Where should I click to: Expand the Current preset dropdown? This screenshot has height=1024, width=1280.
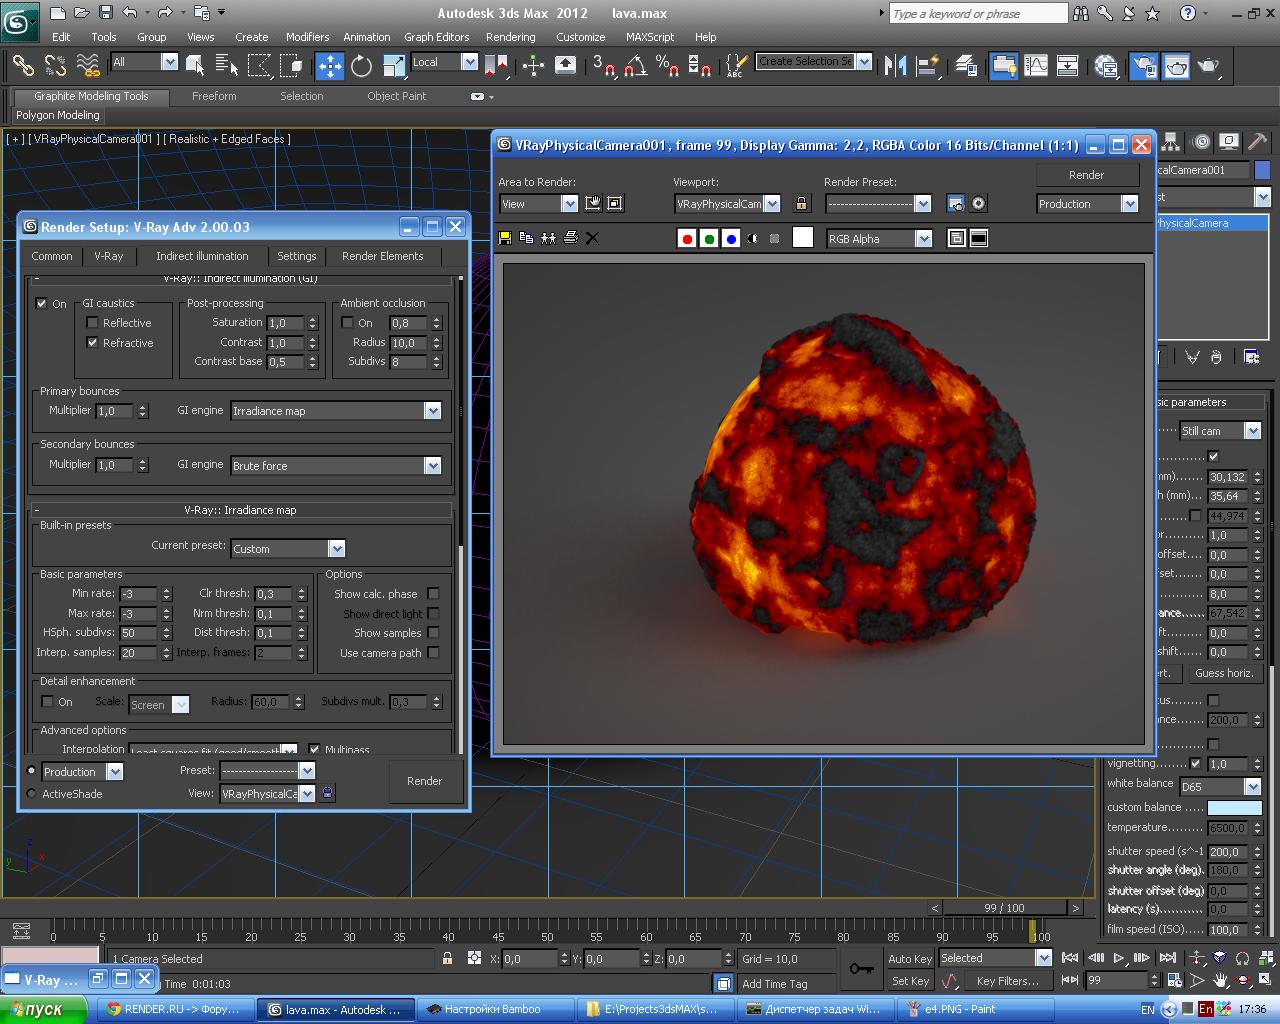coord(336,549)
